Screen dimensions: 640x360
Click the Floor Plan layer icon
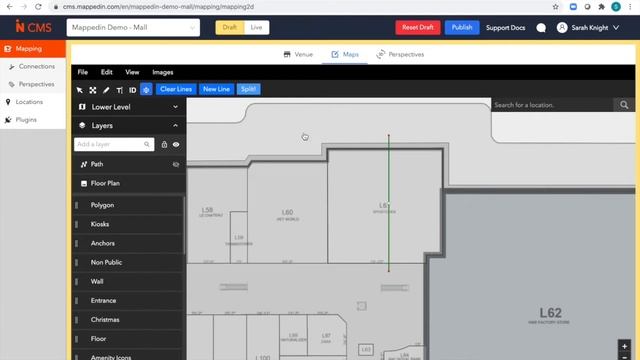click(84, 184)
